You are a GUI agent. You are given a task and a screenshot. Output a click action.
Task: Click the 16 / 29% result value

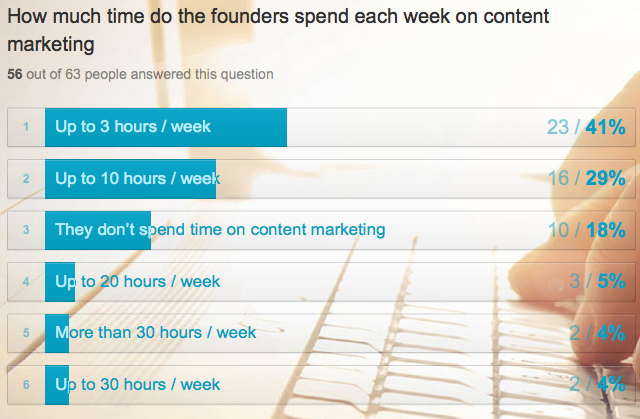pos(586,178)
